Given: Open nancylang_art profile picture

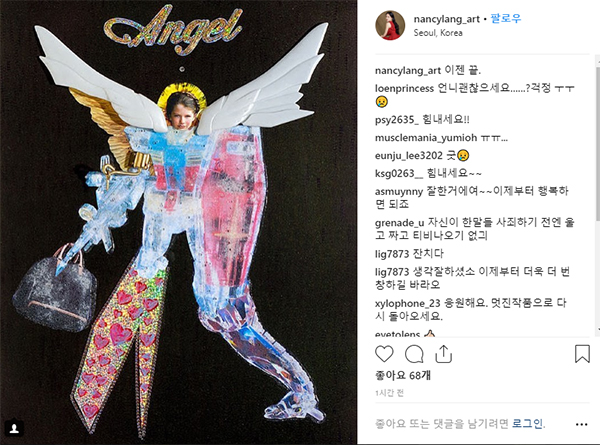Looking at the screenshot, I should [390, 25].
